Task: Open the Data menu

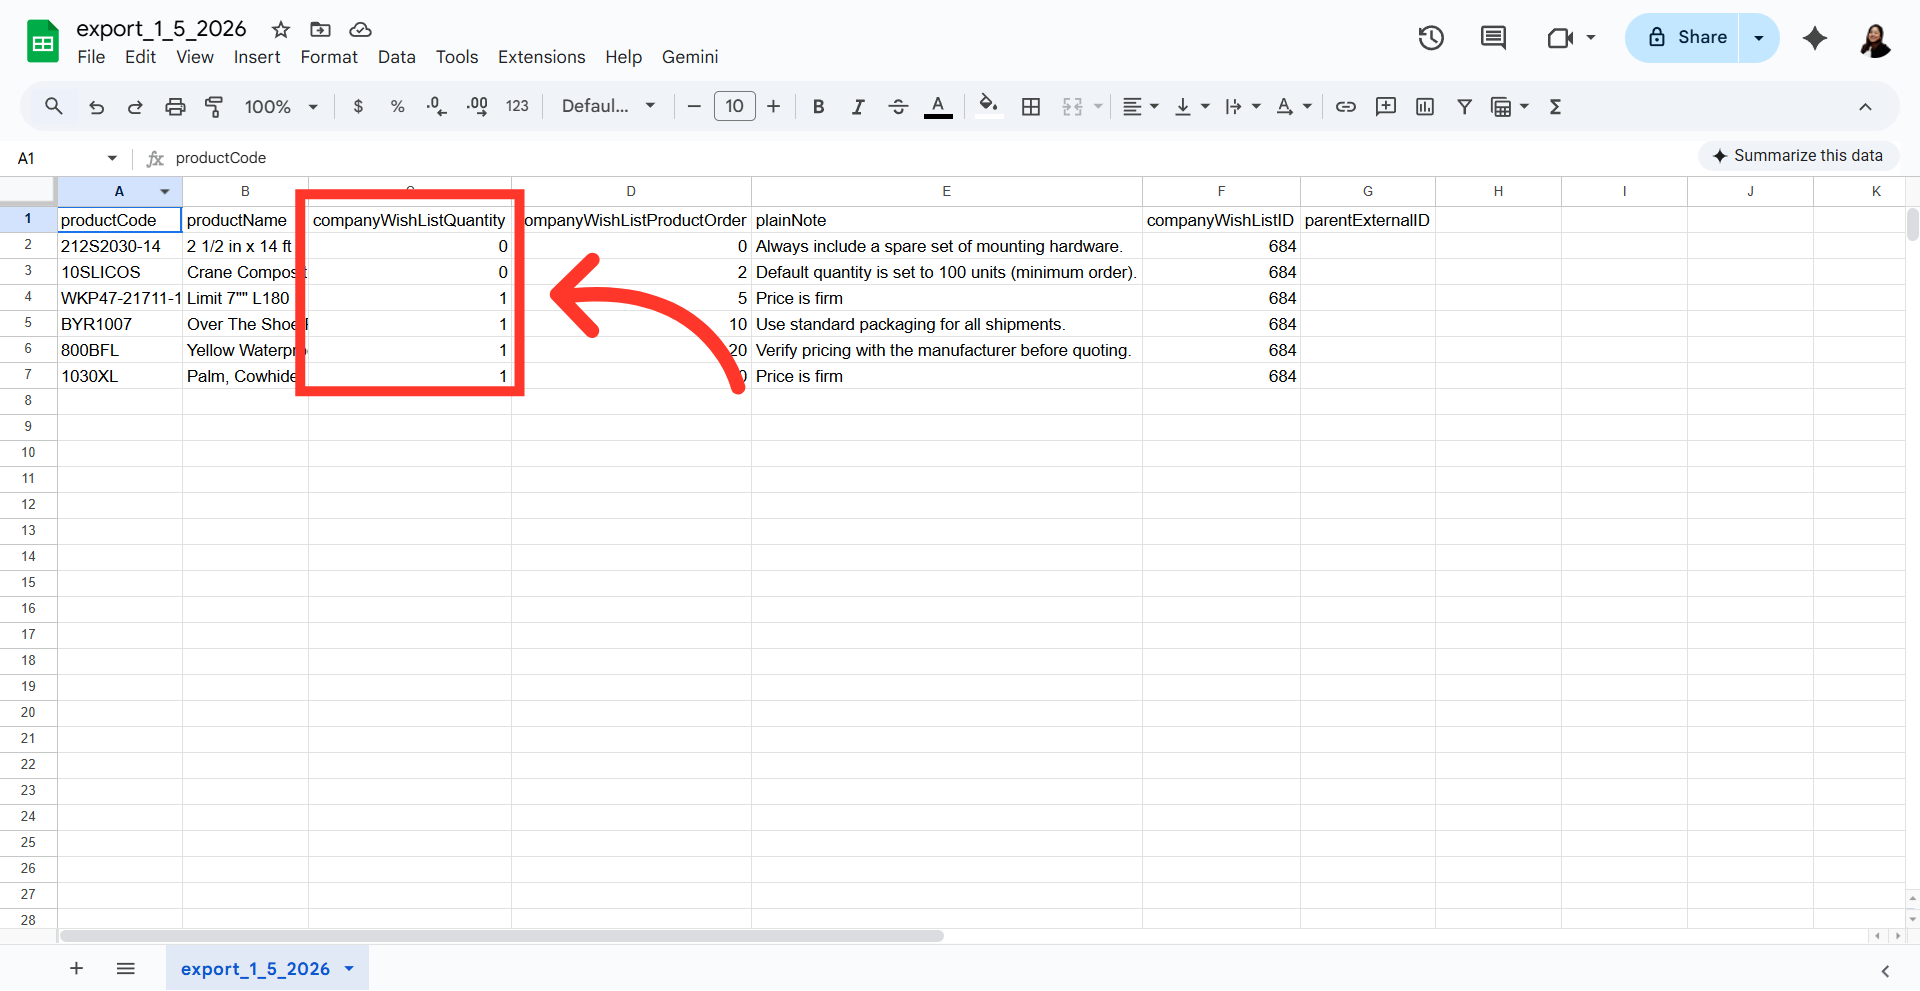Action: coord(396,57)
